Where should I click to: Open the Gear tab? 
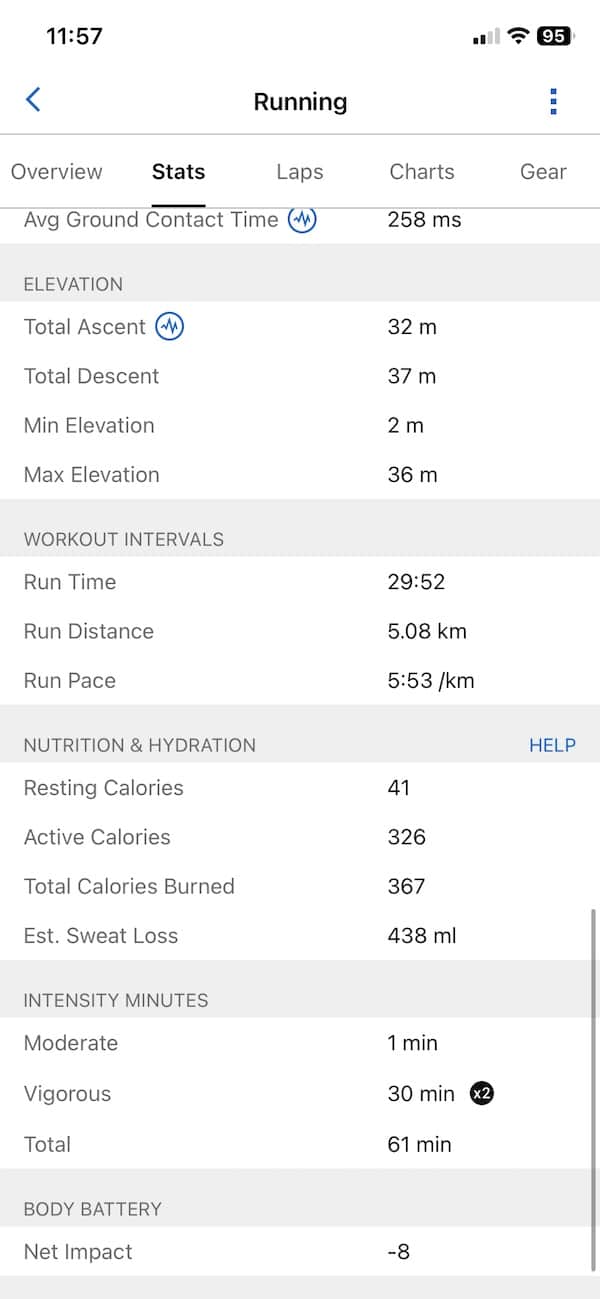543,172
